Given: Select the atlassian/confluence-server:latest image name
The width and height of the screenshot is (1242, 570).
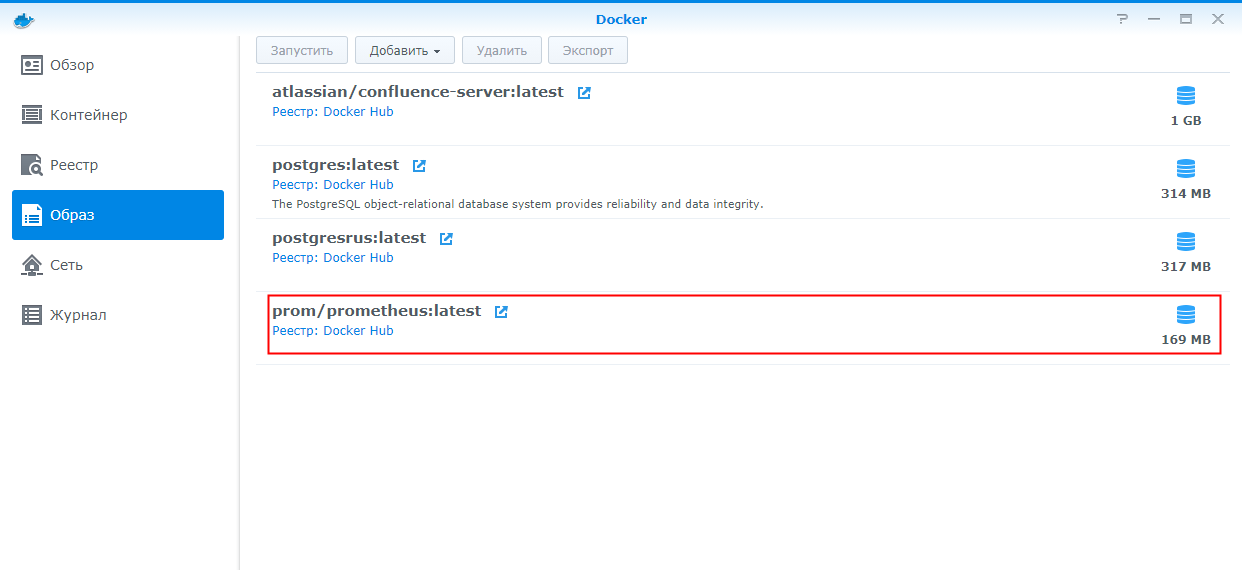Looking at the screenshot, I should tap(417, 92).
